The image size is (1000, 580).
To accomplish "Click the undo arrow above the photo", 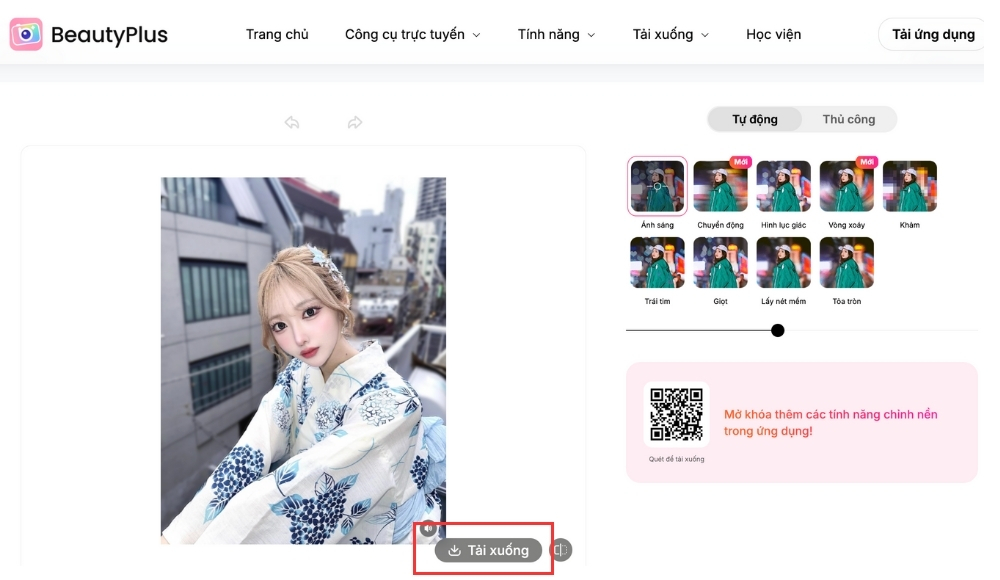I will click(x=292, y=123).
